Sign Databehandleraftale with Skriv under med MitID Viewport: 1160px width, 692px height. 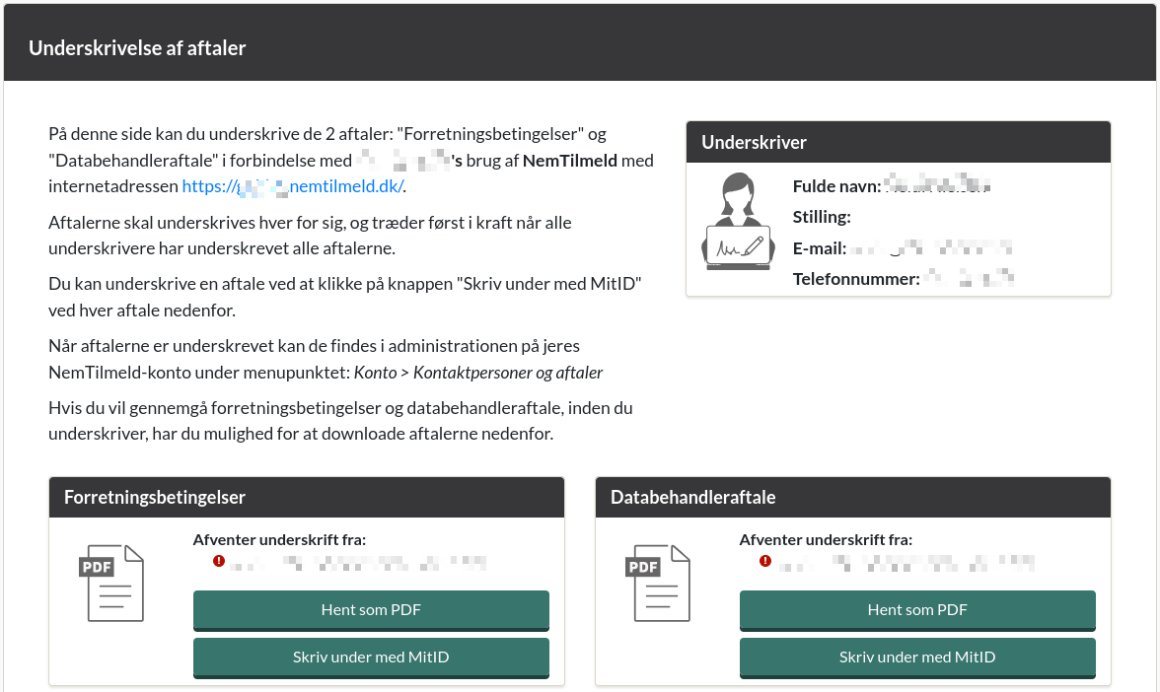[x=917, y=657]
